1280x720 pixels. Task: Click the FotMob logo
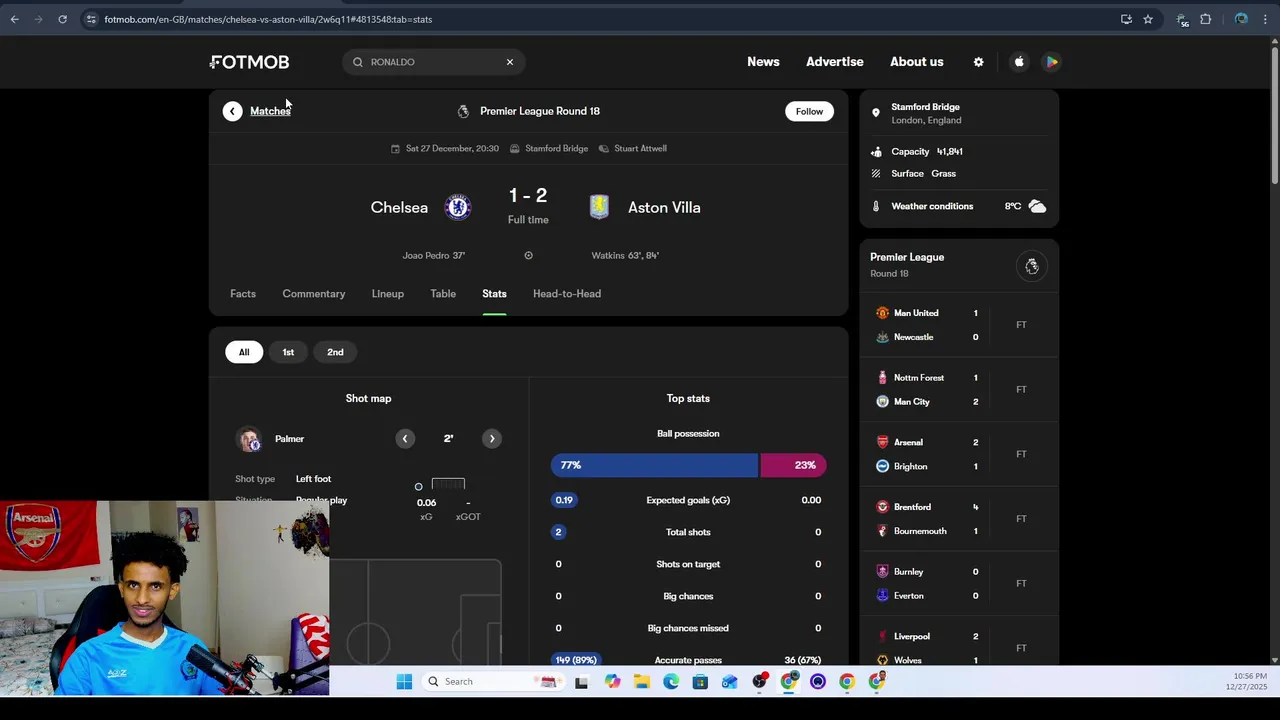[x=250, y=62]
